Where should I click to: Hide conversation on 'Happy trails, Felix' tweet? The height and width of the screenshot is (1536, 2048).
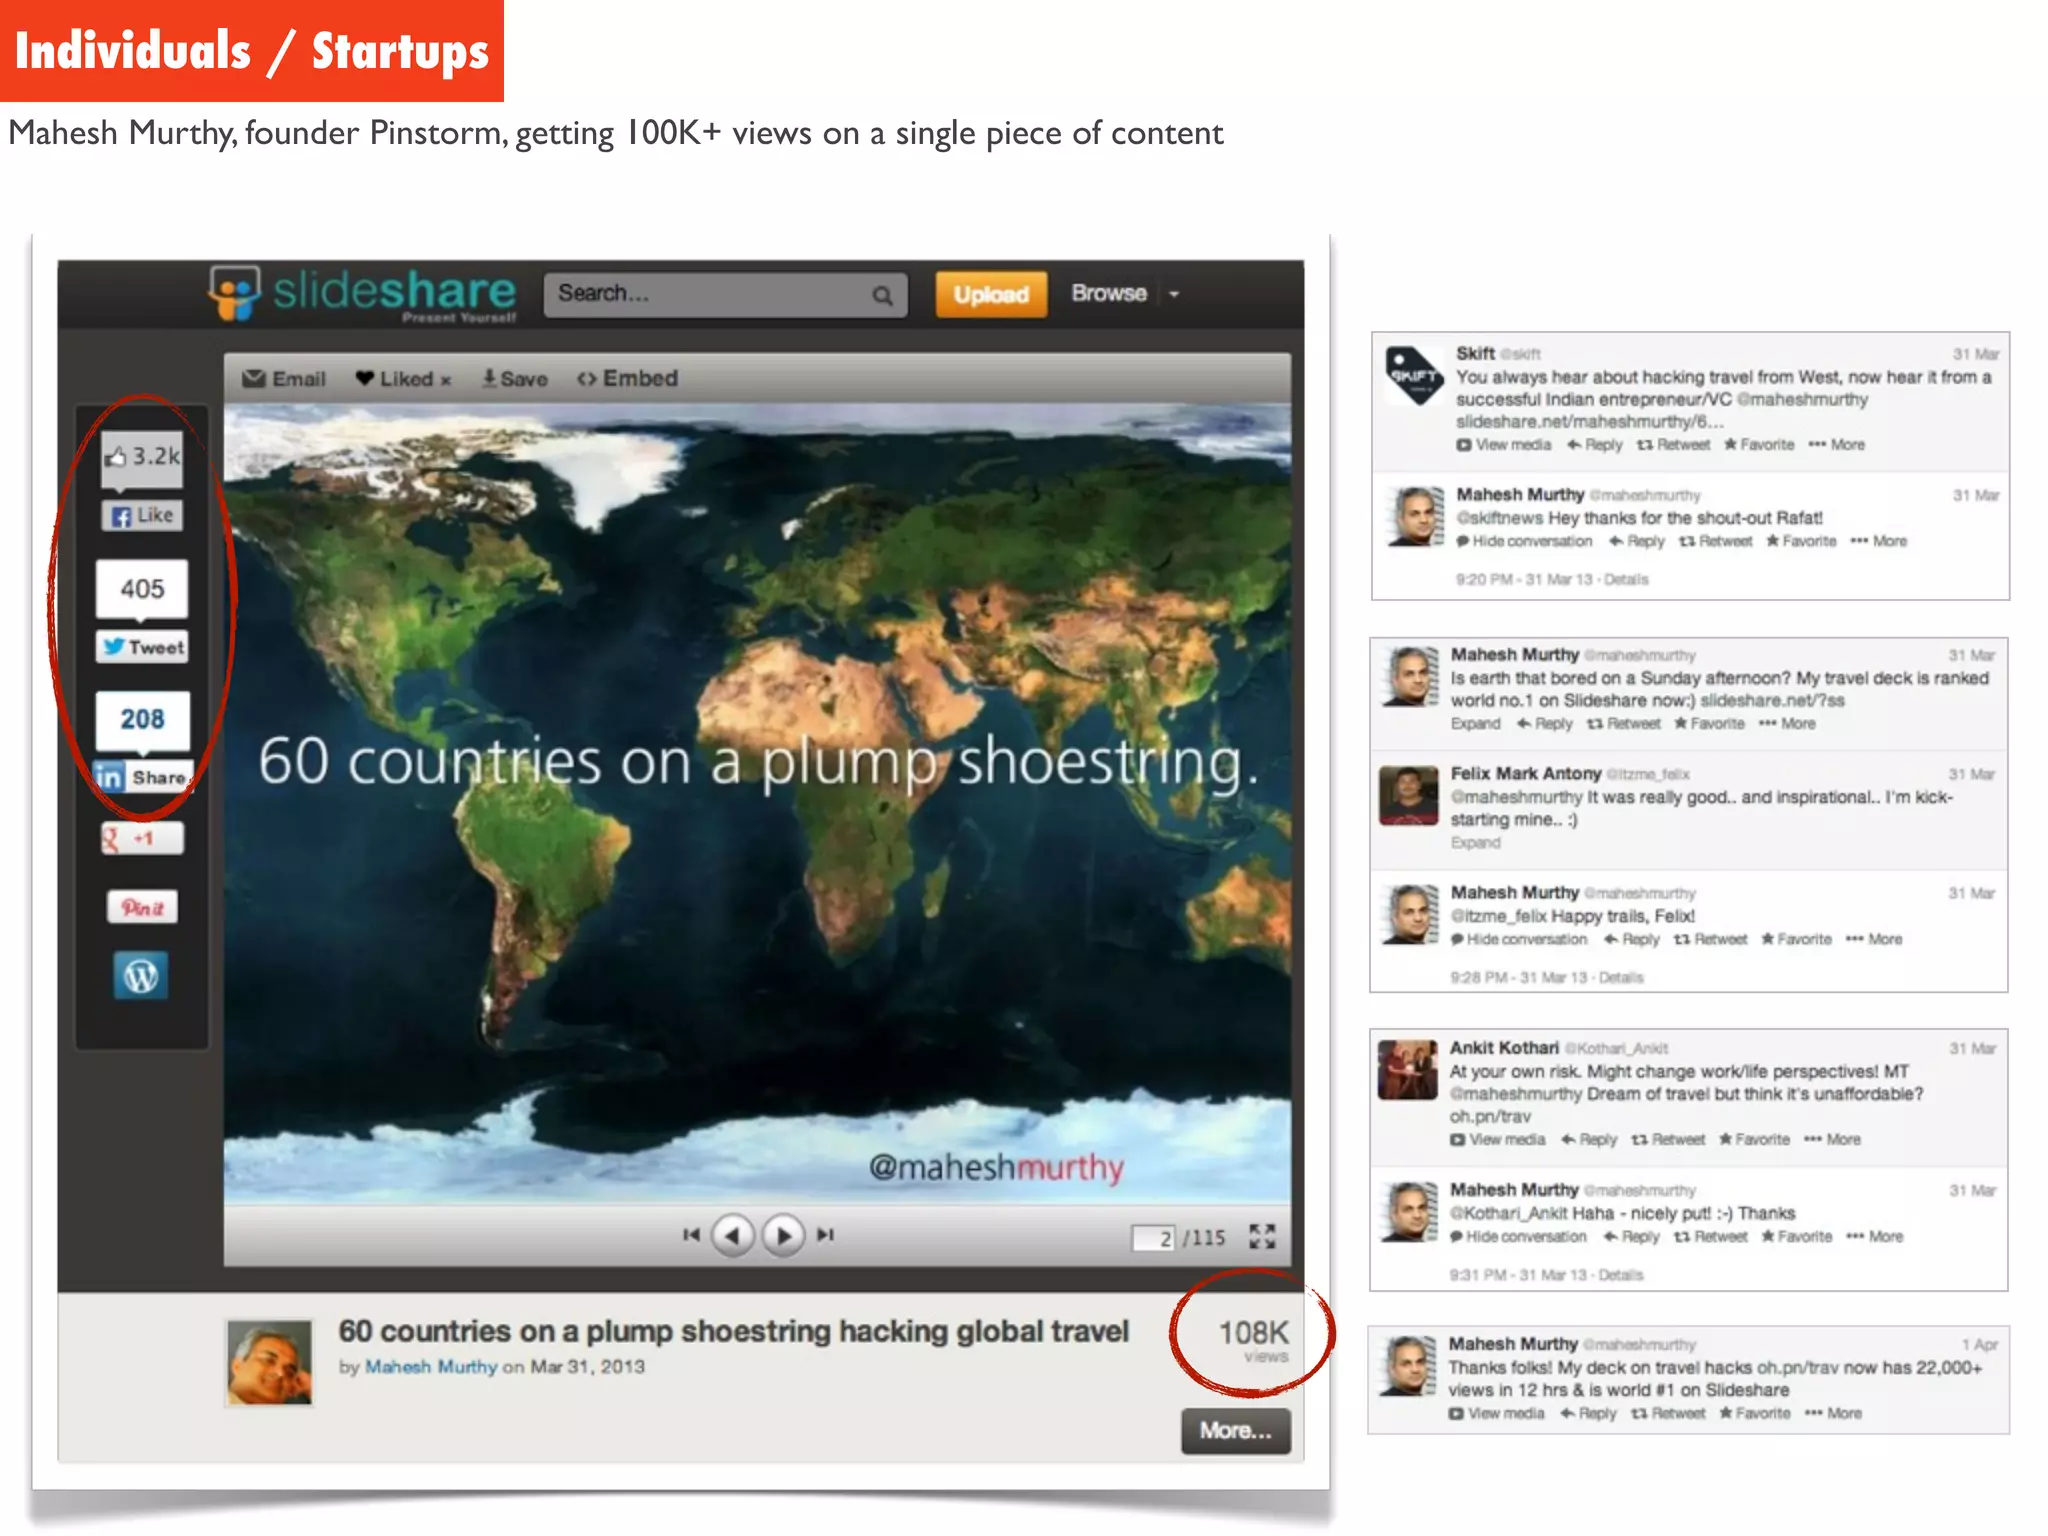click(x=1519, y=940)
